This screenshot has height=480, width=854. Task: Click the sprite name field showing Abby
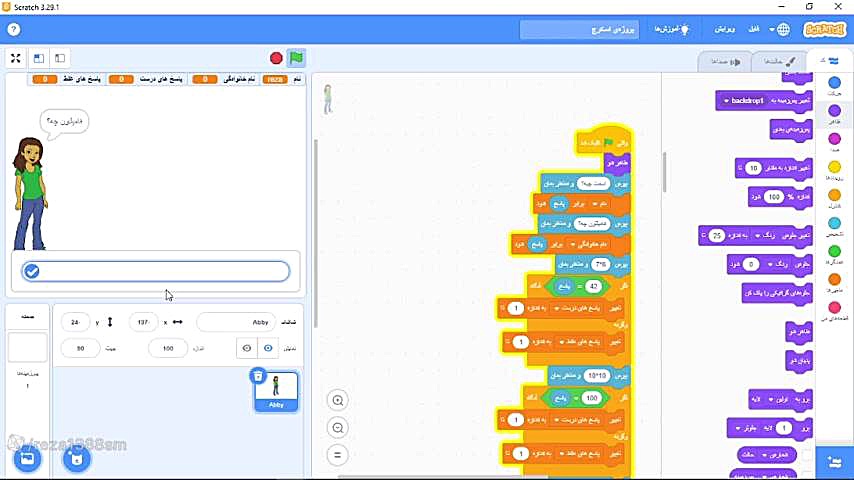[236, 322]
